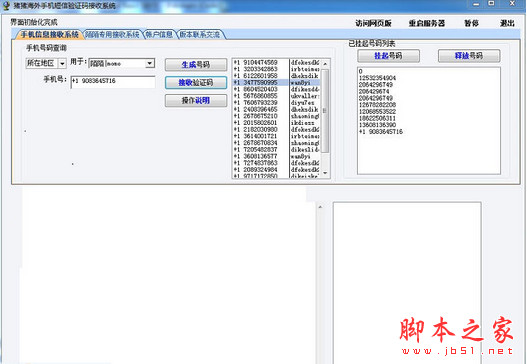Screen dimensions: 527x364
Task: Click name cell ikdienz in list
Action: (x=303, y=123)
